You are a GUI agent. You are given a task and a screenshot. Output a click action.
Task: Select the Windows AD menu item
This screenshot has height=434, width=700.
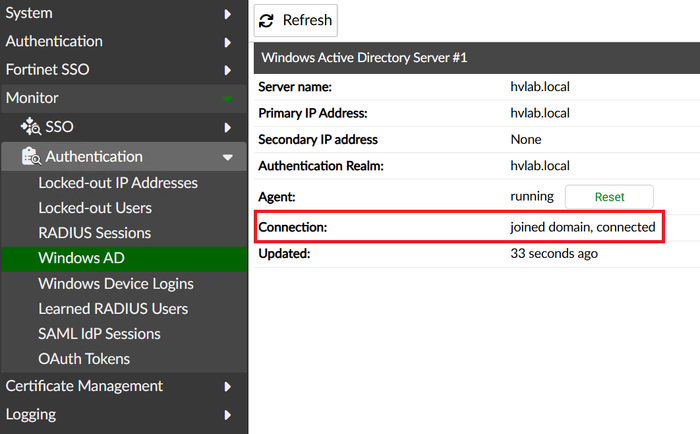[x=82, y=258]
